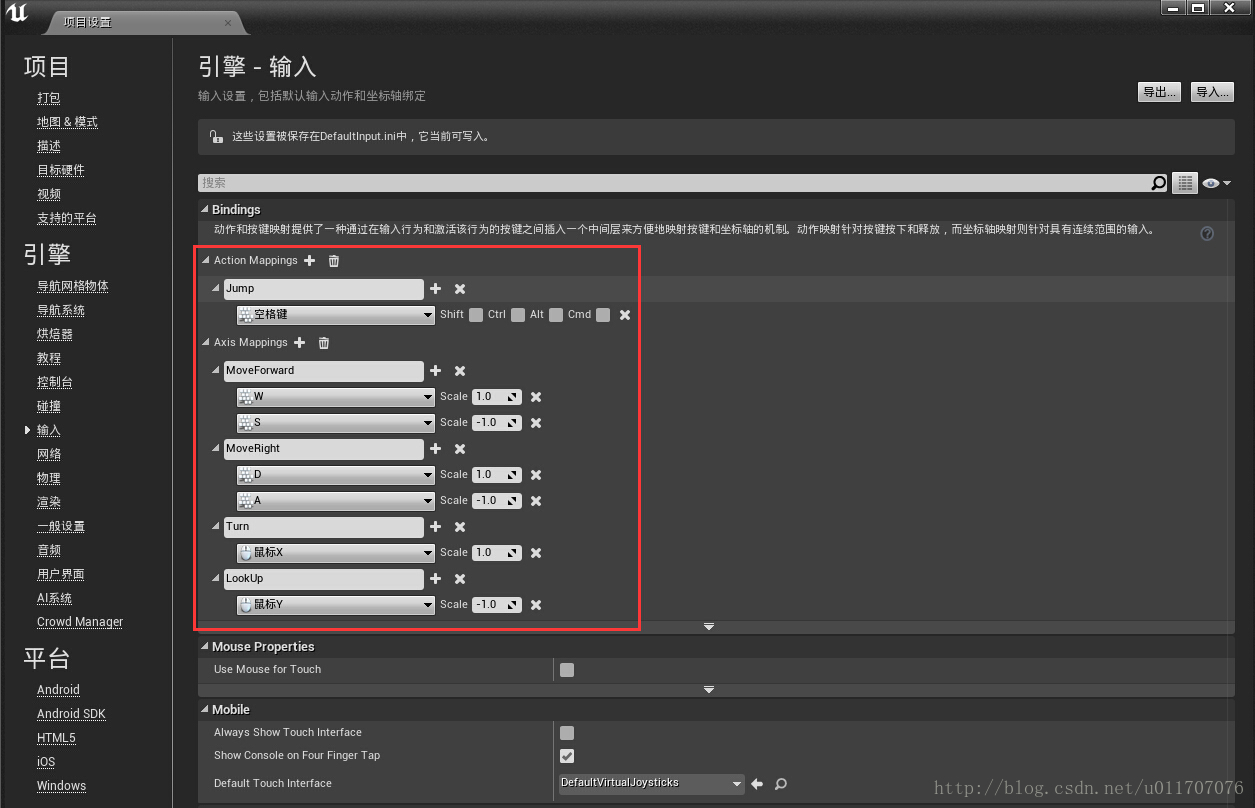
Task: Collapse the Action Mappings list
Action: pos(206,261)
